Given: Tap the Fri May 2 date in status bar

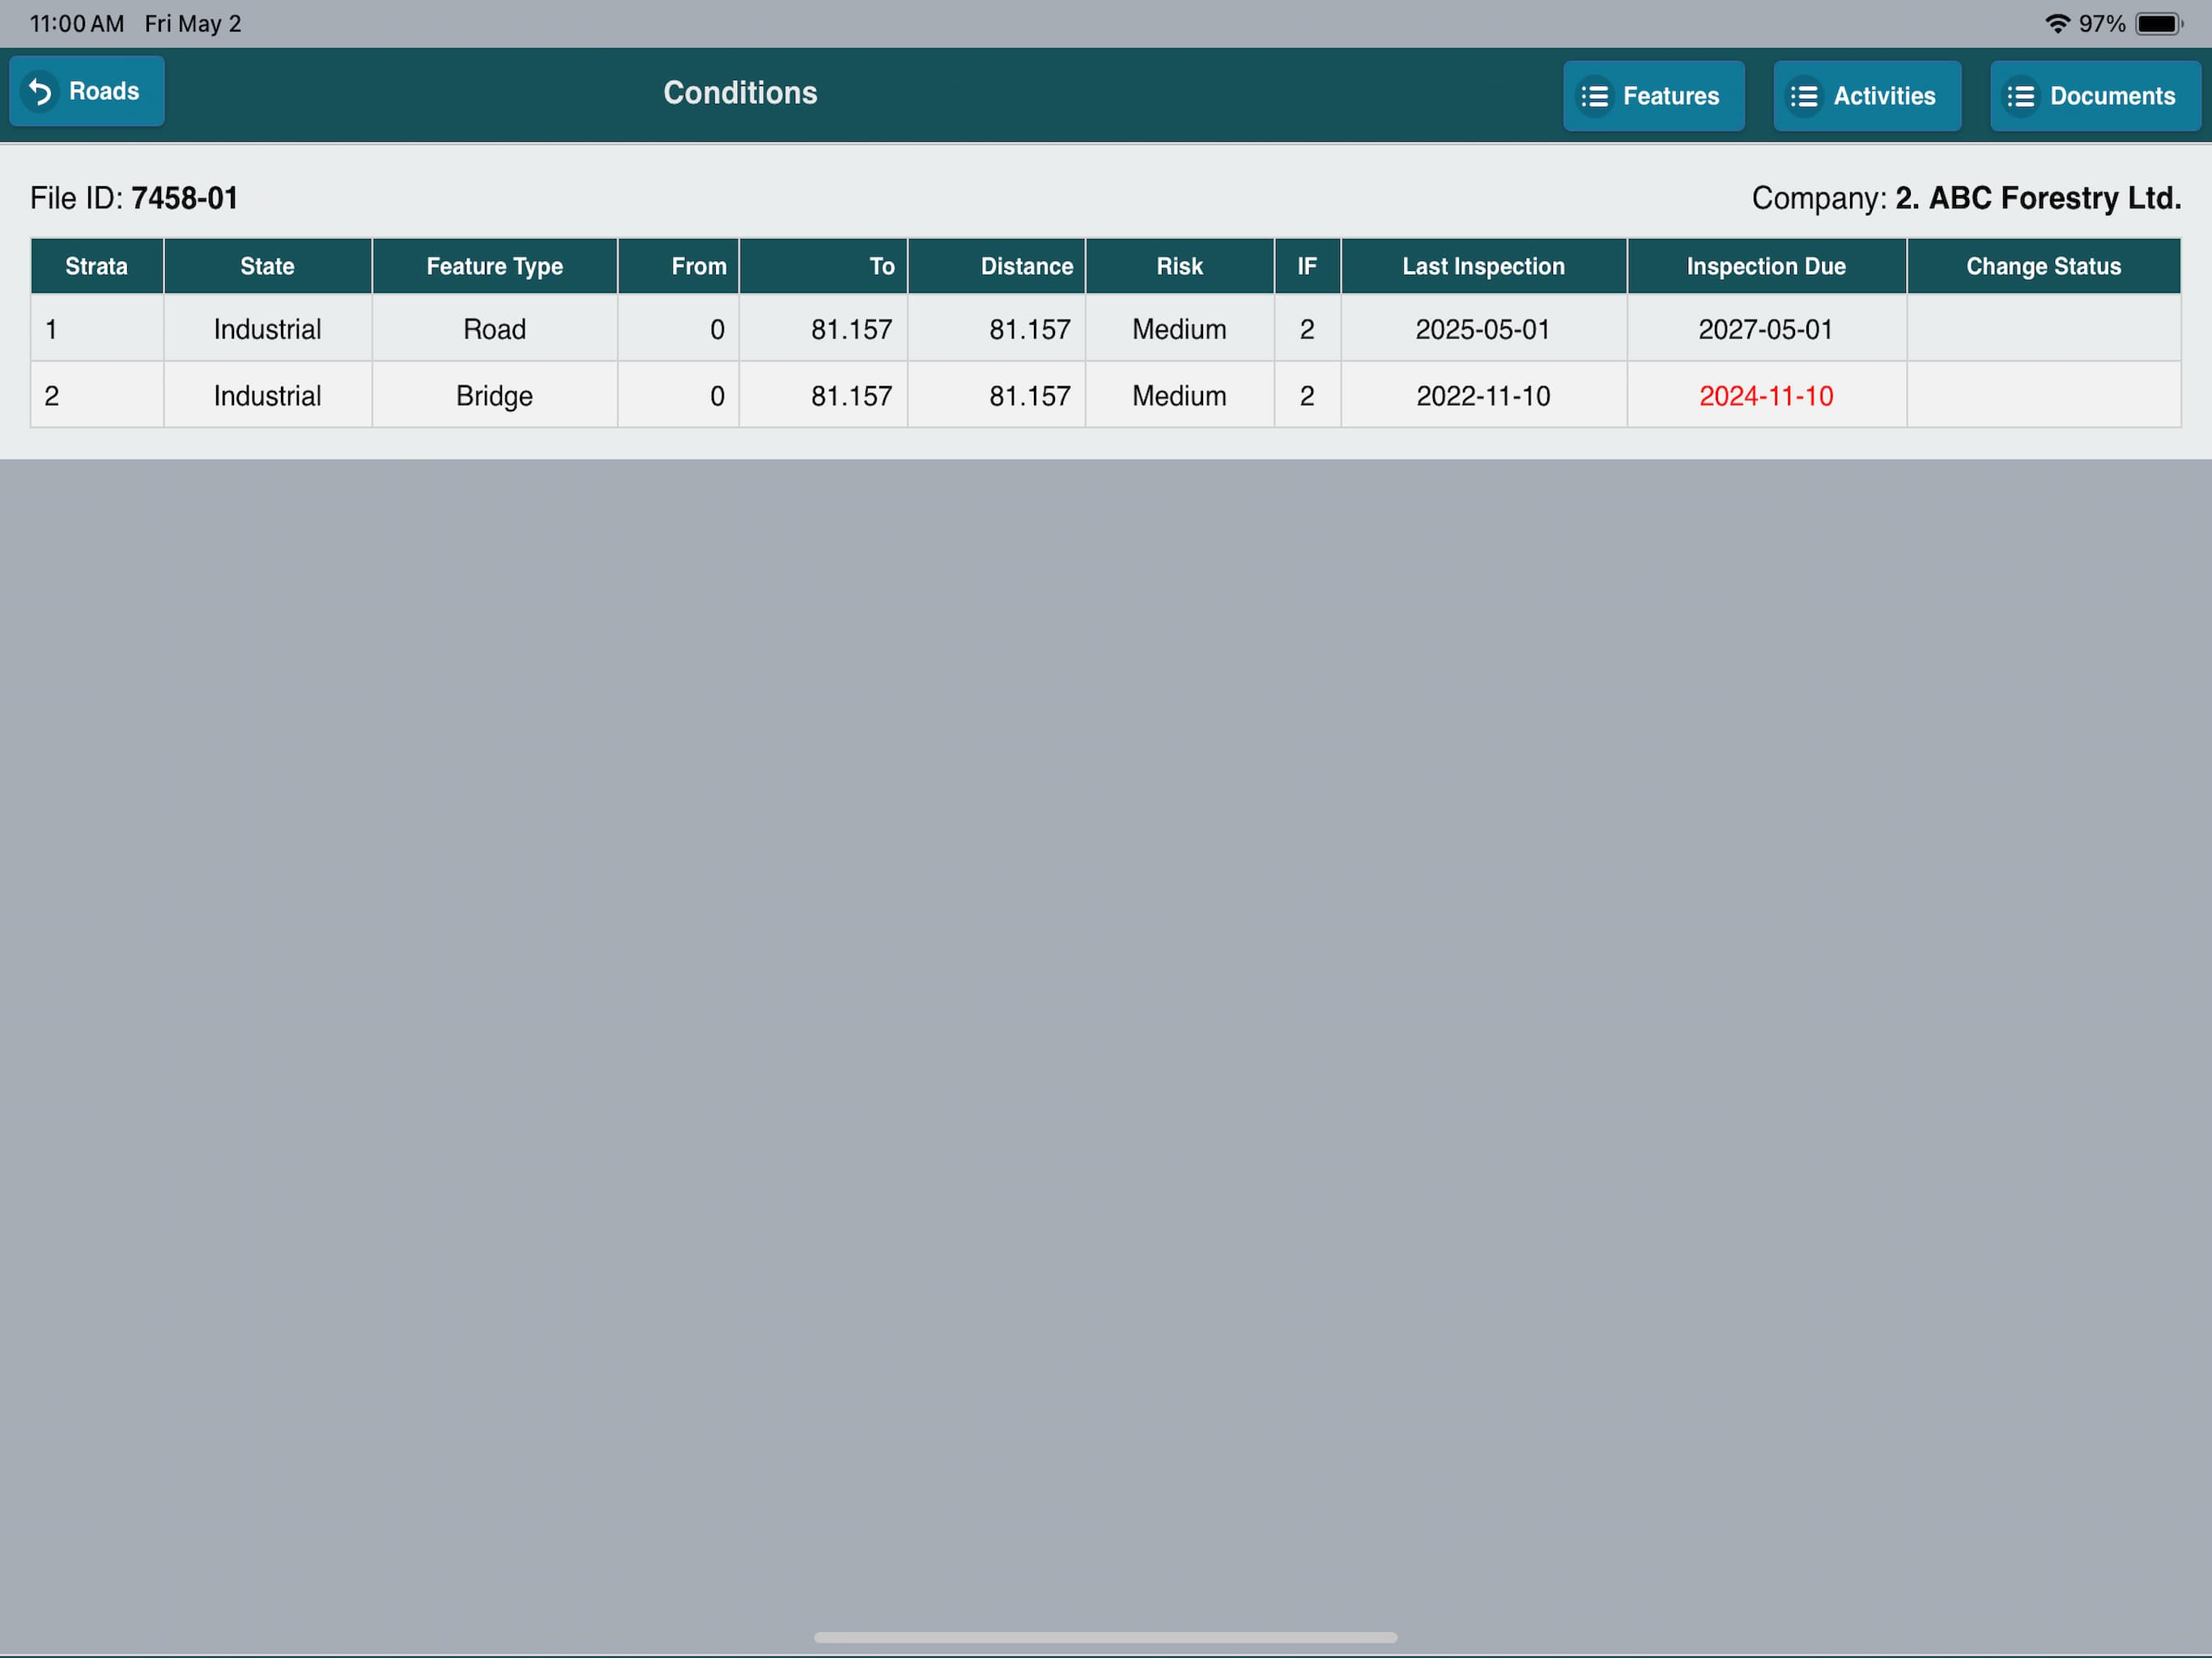Looking at the screenshot, I should click(x=193, y=23).
